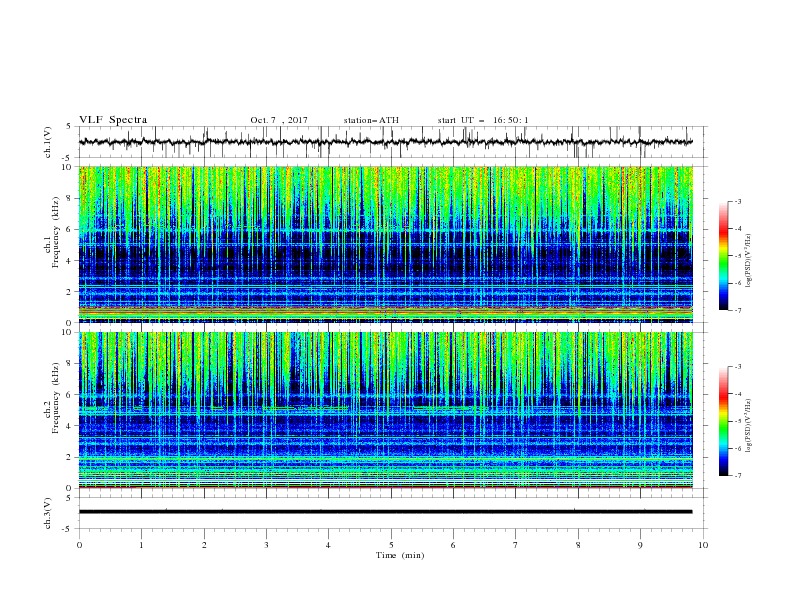The image size is (792, 612).
Task: Click the log(PSD) label beside ch.1 colorbar
Action: pos(748,261)
